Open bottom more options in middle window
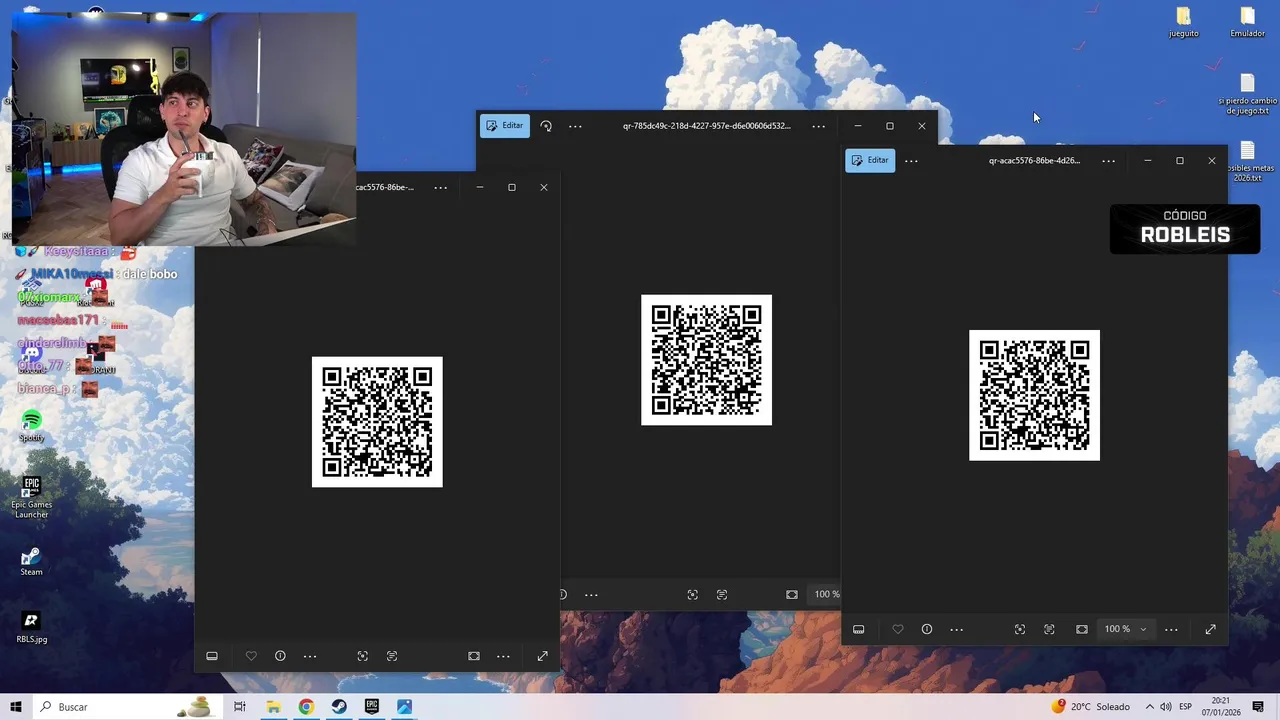Screen dimensions: 1280x720 click(591, 594)
